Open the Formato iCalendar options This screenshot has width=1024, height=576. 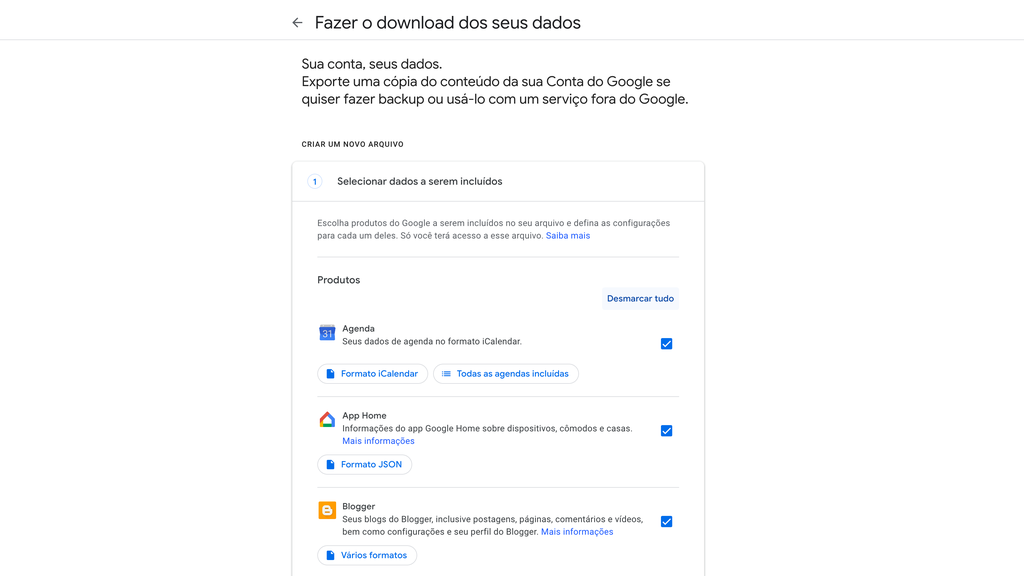372,374
